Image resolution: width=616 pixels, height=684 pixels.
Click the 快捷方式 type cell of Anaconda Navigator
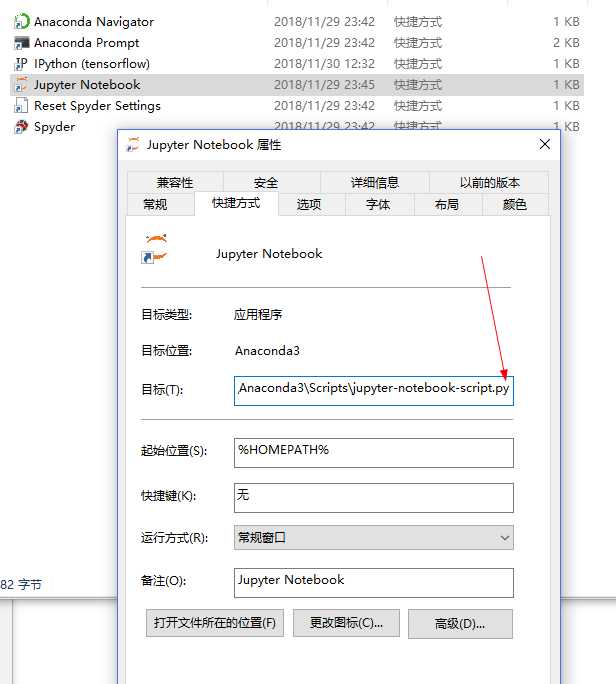(418, 21)
